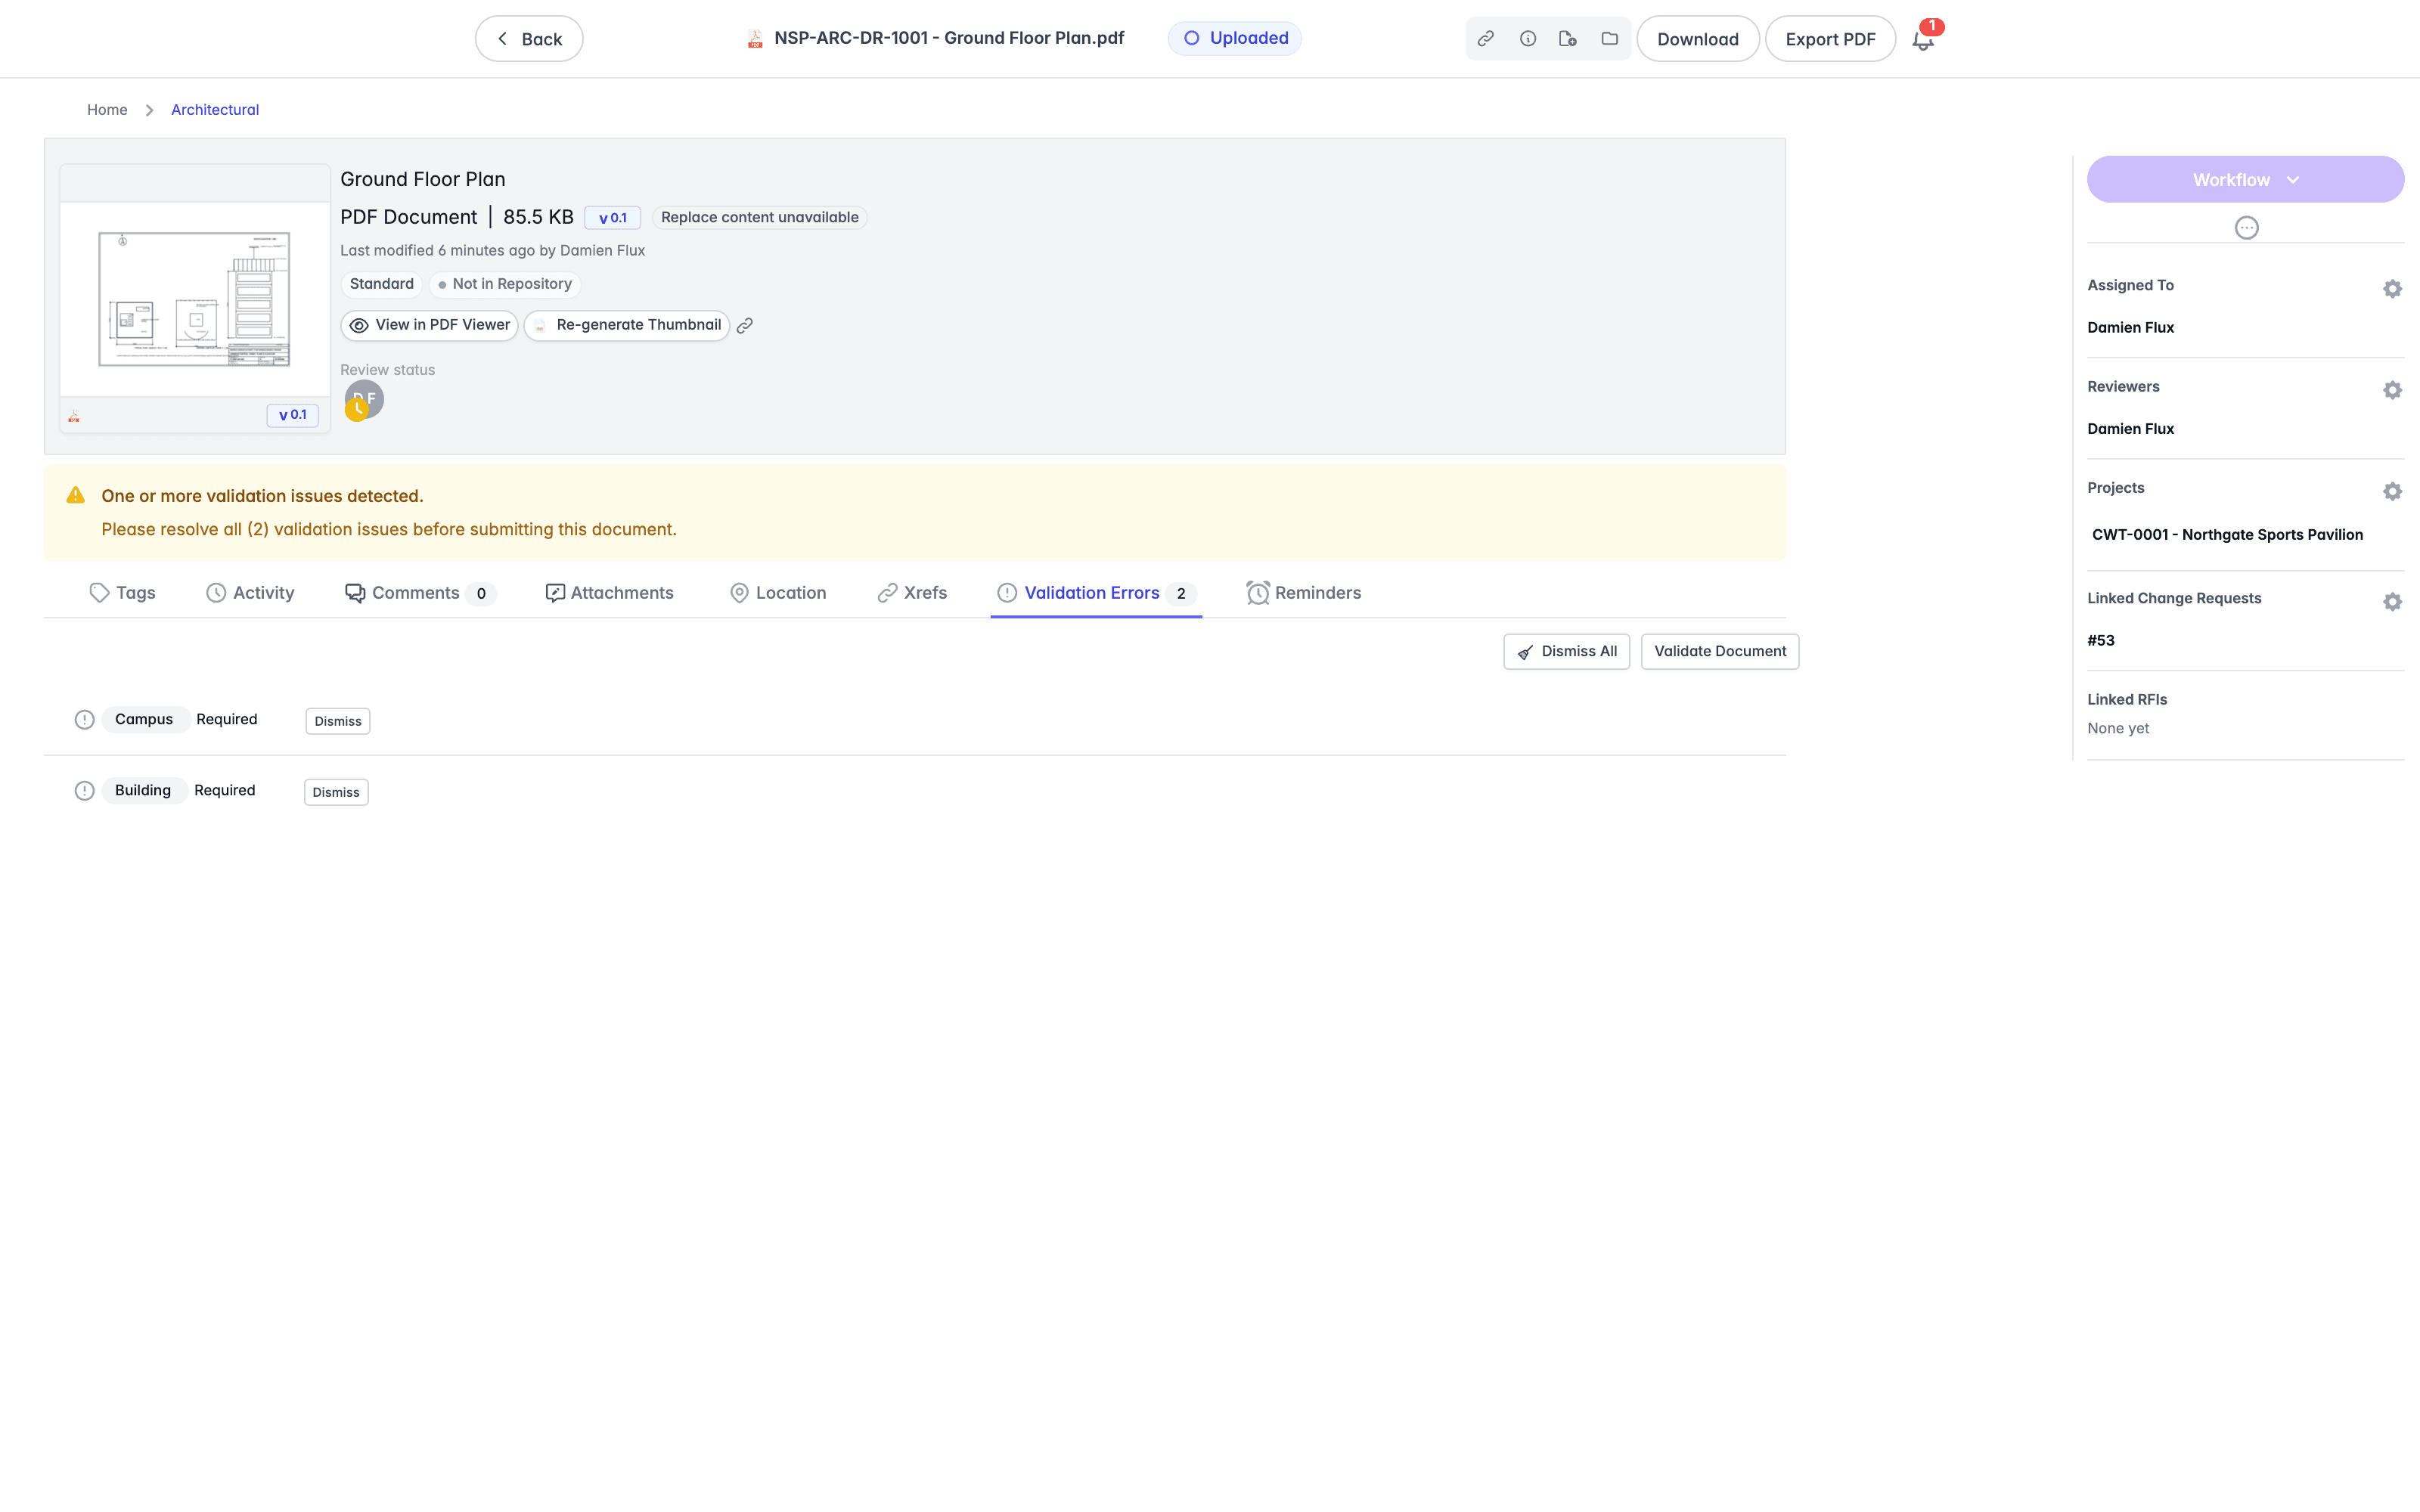
Task: Open the Comments tab
Action: click(420, 593)
